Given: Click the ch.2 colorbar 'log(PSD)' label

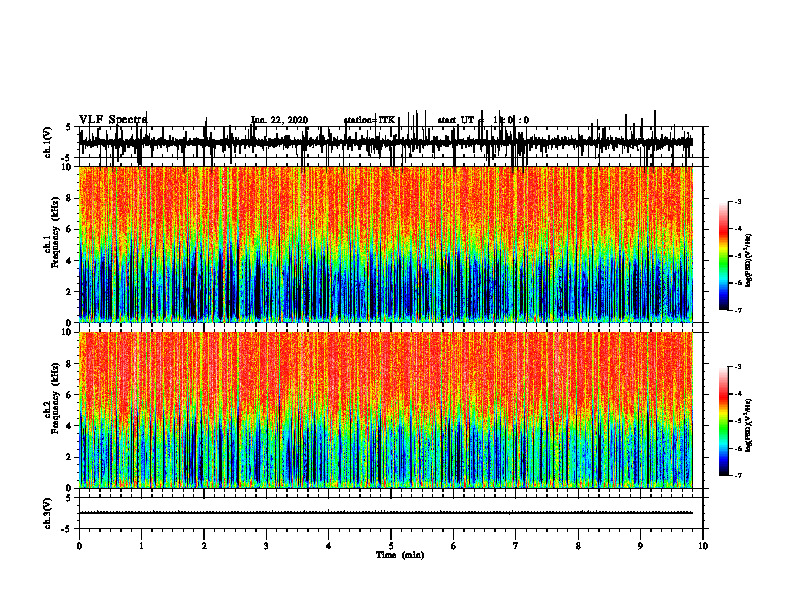Looking at the screenshot, I should coord(749,425).
